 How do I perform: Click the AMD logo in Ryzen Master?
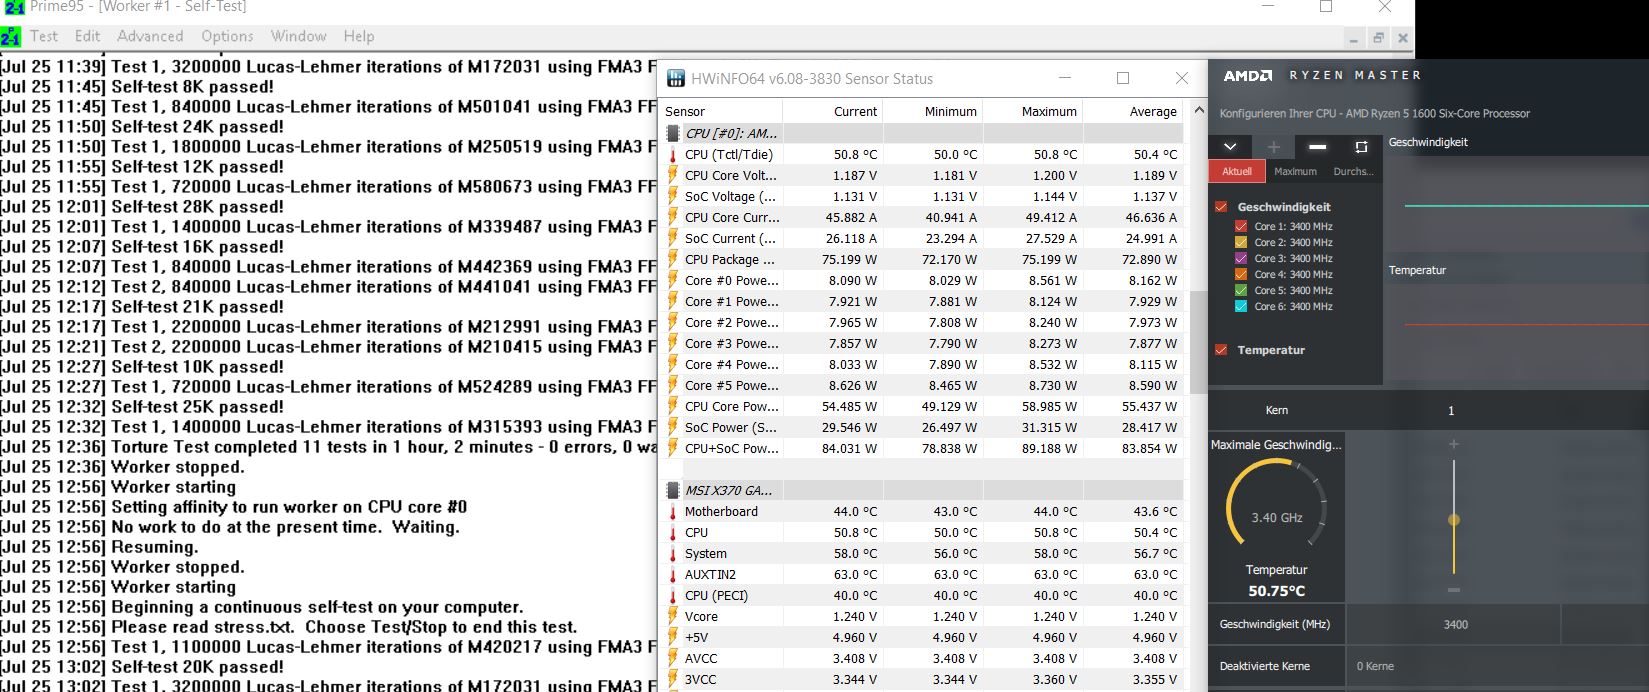pyautogui.click(x=1248, y=75)
